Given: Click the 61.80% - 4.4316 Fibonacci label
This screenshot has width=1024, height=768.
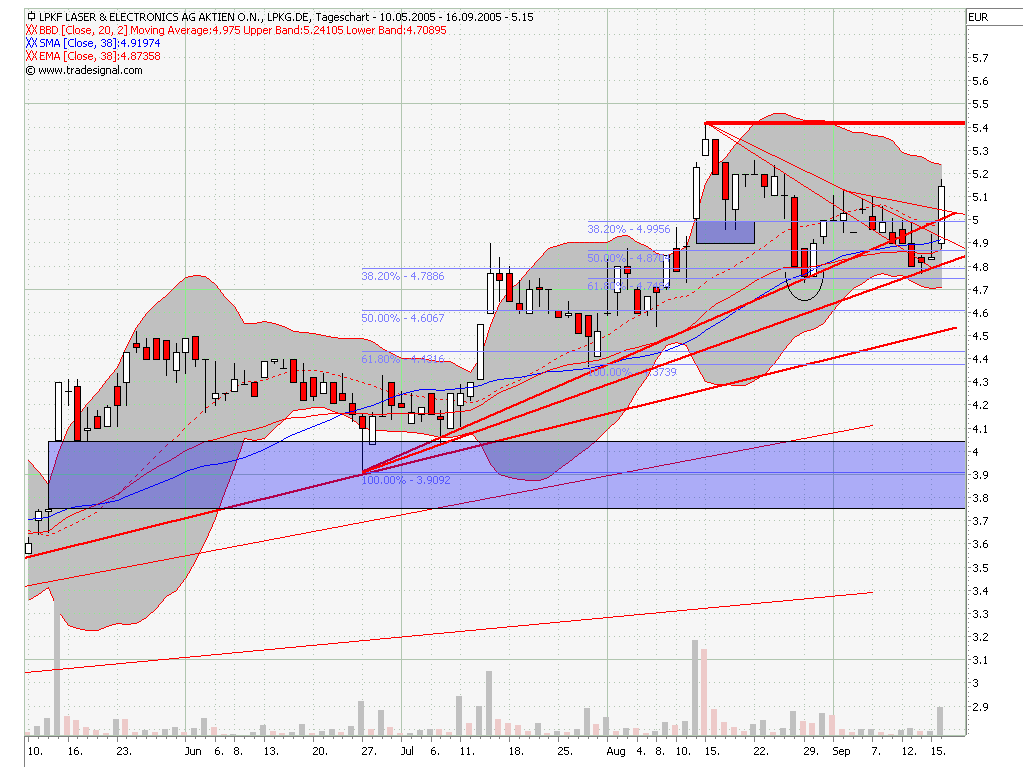Looking at the screenshot, I should pos(403,359).
